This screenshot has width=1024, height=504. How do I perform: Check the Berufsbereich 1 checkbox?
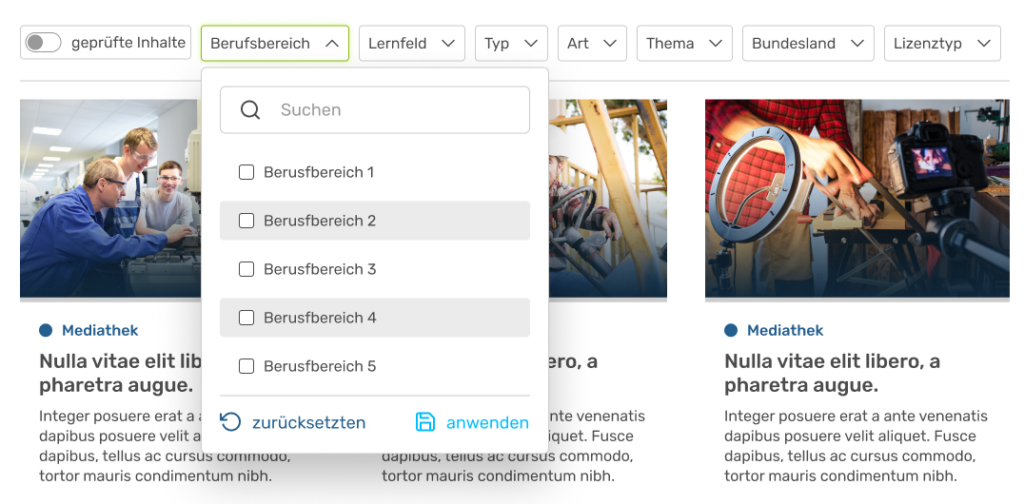tap(246, 172)
